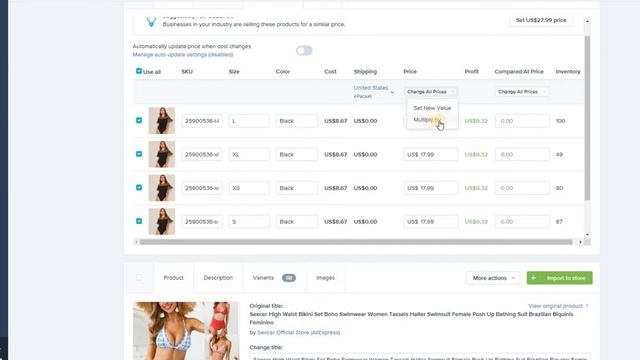Image resolution: width=640 pixels, height=360 pixels.
Task: Check the Use all checkbox
Action: pyautogui.click(x=139, y=71)
